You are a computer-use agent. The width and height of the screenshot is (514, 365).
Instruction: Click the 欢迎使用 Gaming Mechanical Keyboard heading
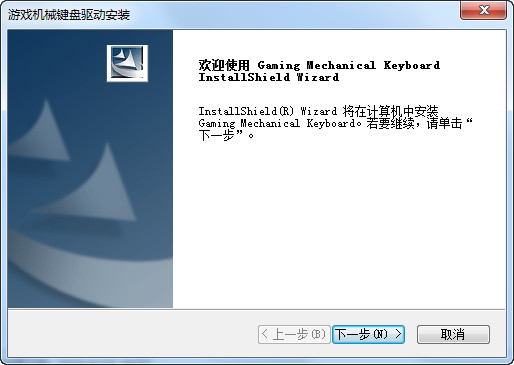[319, 71]
